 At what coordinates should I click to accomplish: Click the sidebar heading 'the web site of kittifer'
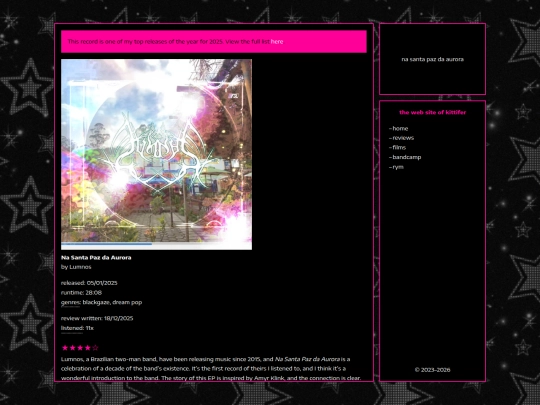click(433, 112)
